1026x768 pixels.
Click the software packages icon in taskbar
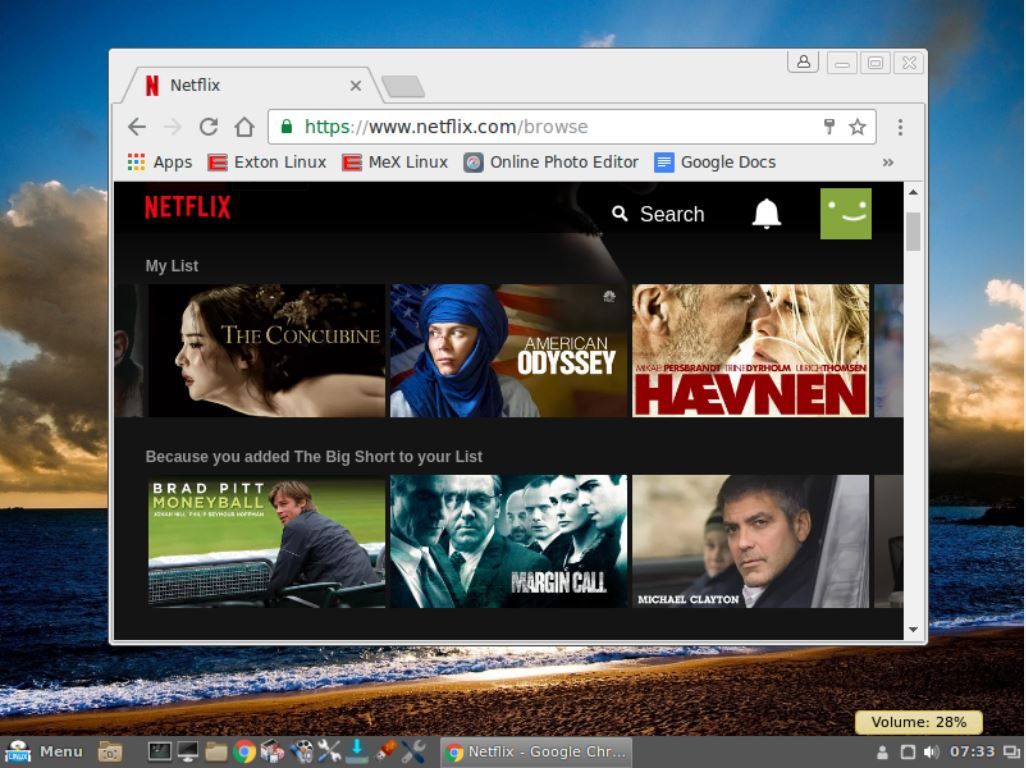coord(272,752)
